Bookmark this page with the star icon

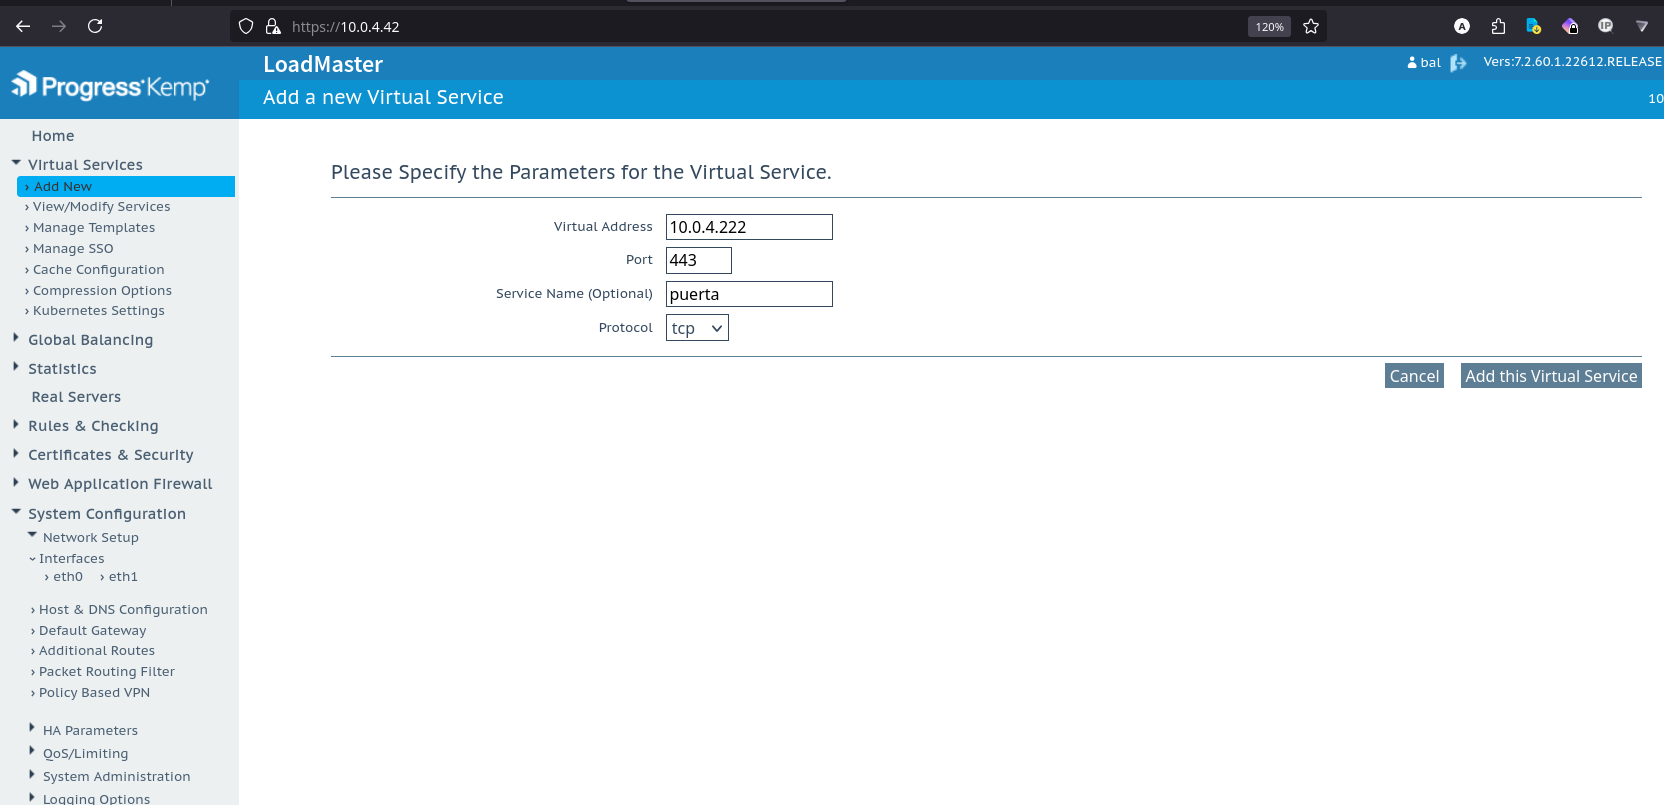(1311, 27)
